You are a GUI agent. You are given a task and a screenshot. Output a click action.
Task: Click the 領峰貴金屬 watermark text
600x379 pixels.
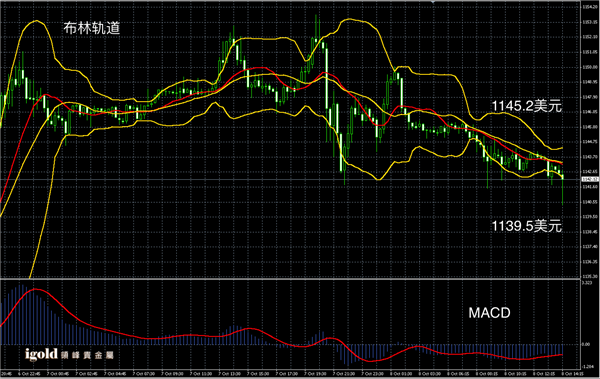[87, 355]
